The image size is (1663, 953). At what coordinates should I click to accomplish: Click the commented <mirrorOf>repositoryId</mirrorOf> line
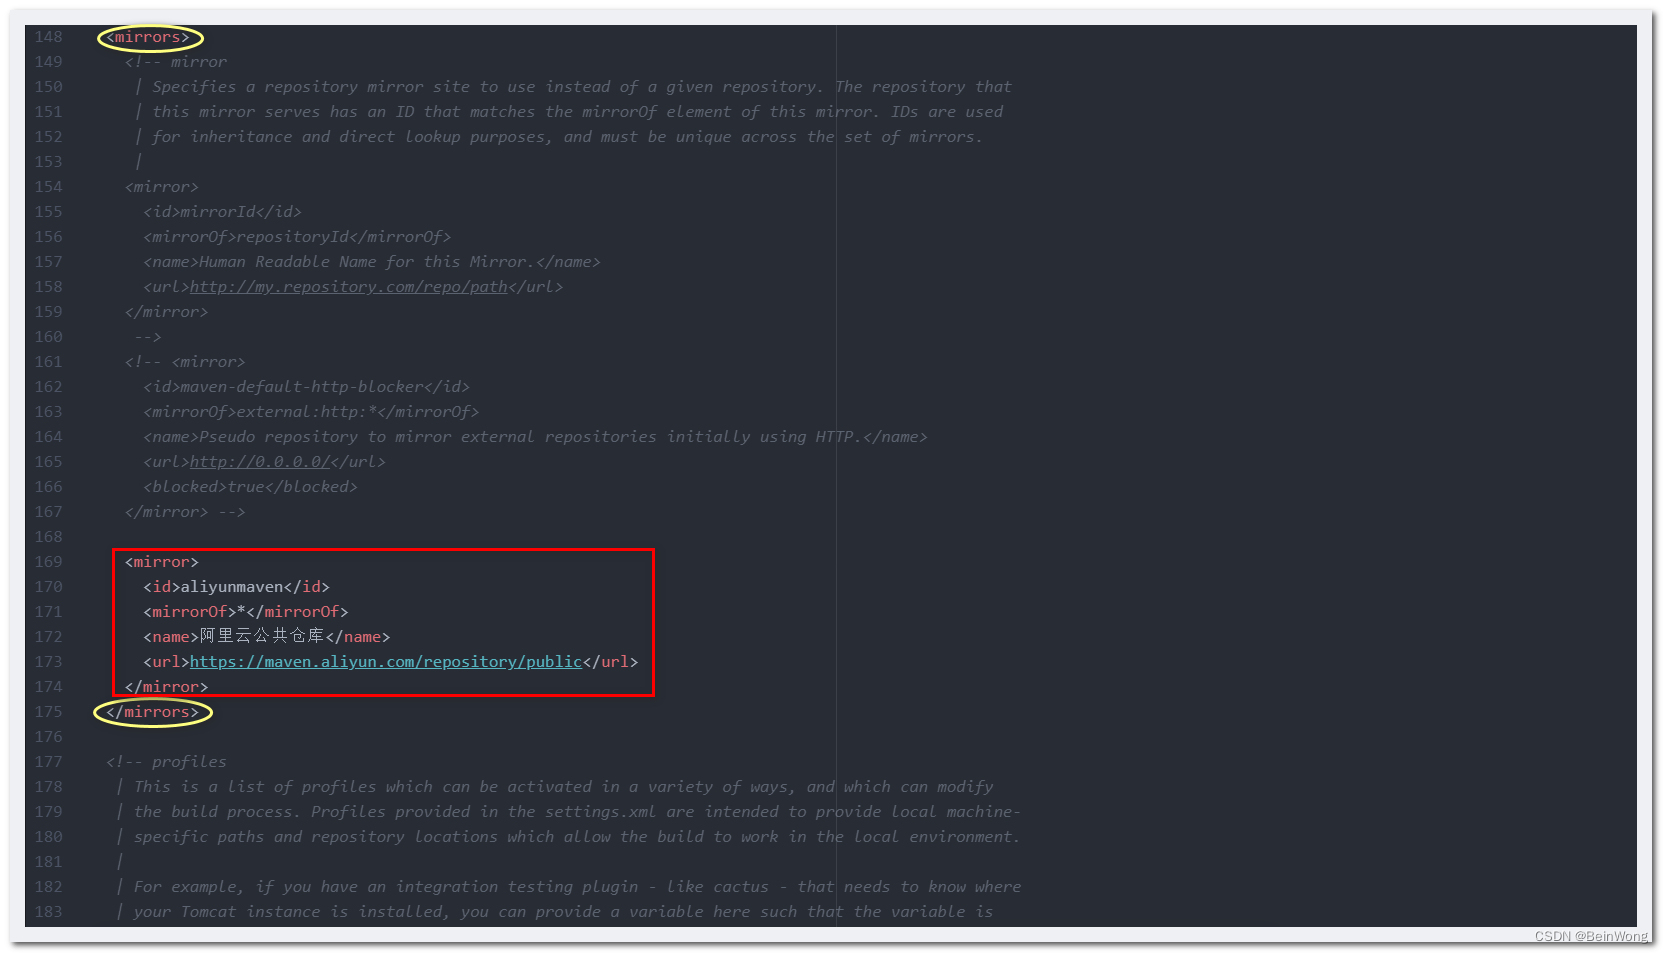(x=297, y=237)
